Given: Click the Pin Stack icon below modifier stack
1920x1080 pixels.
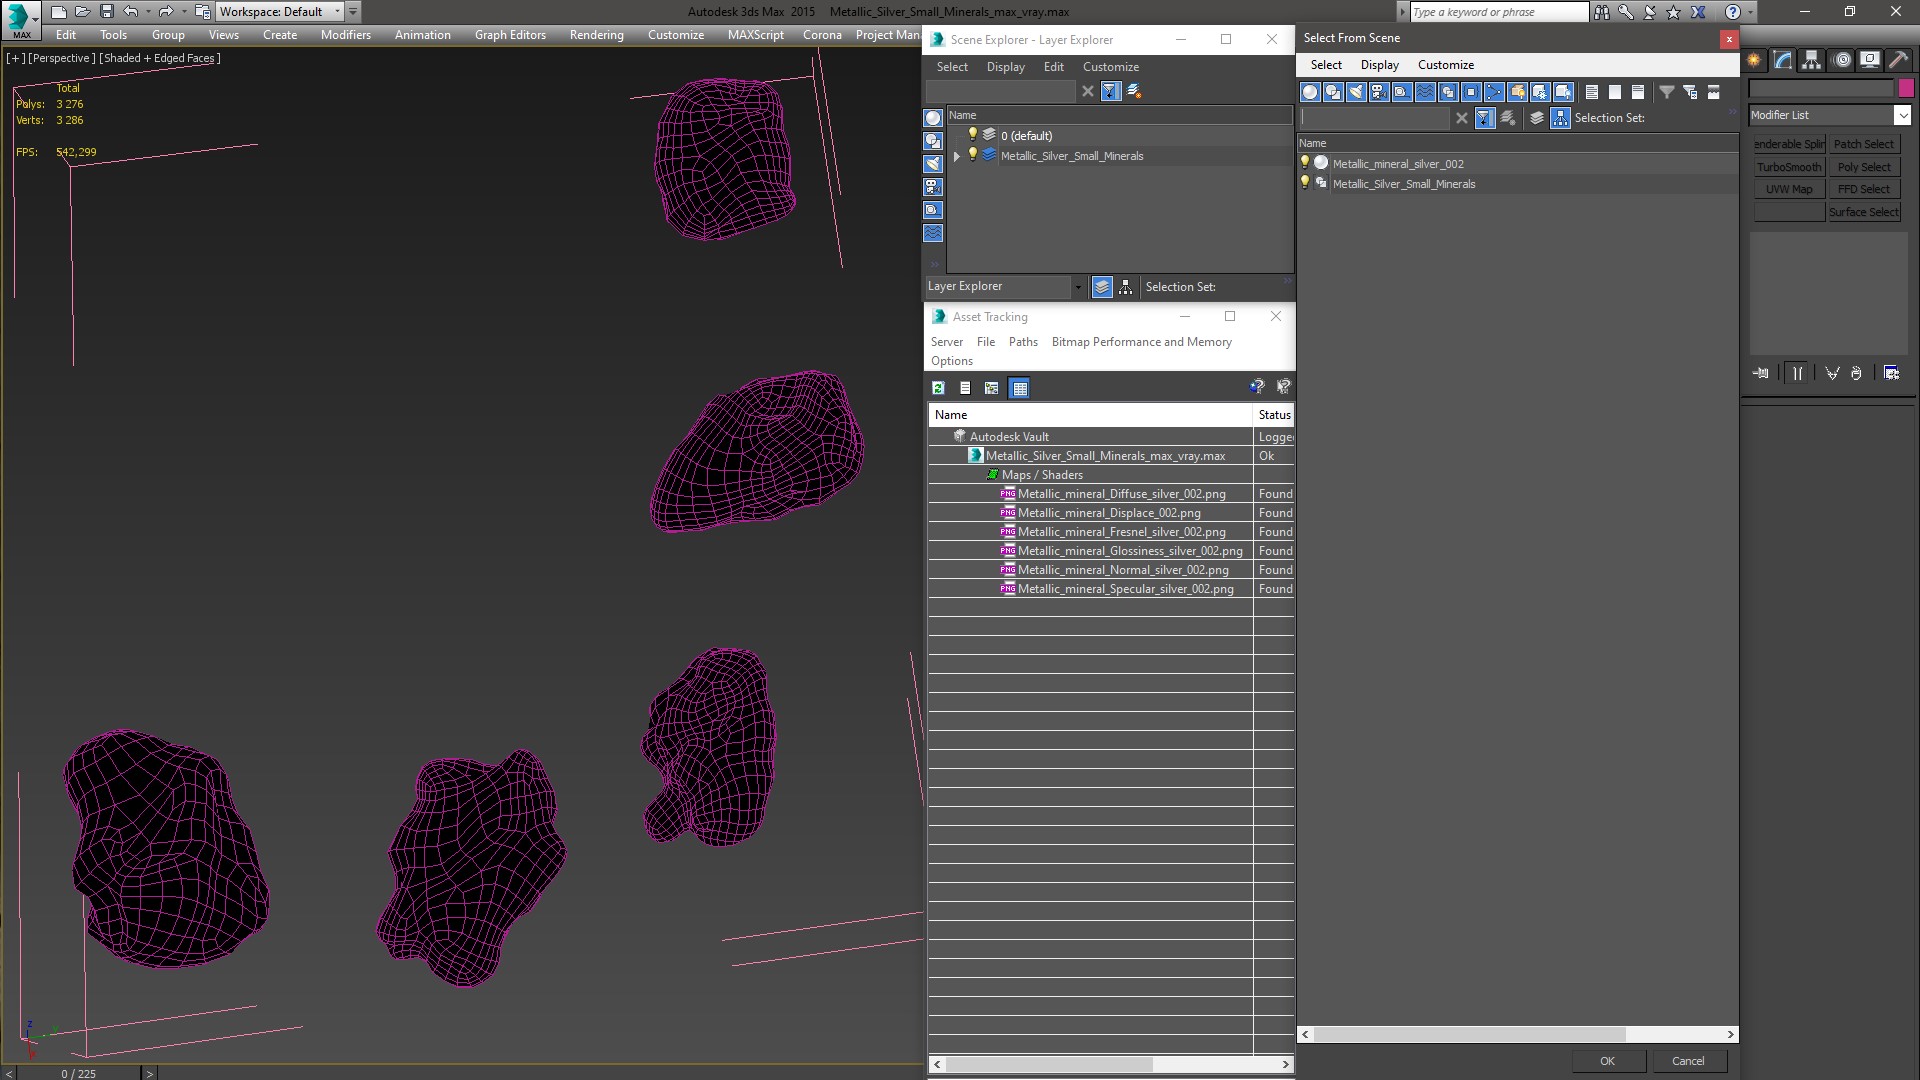Looking at the screenshot, I should click(1761, 373).
